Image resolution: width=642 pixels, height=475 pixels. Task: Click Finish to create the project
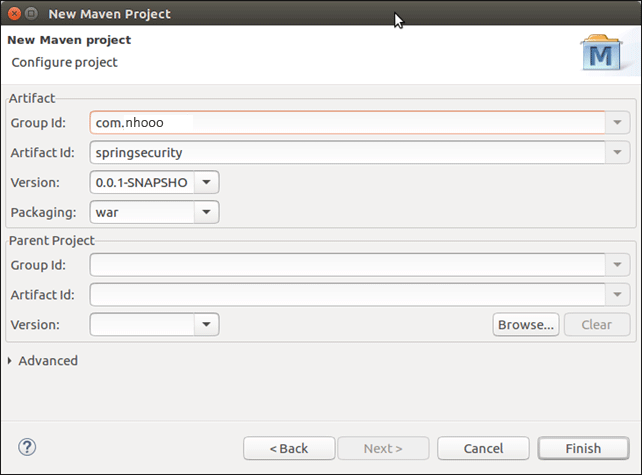tap(583, 448)
